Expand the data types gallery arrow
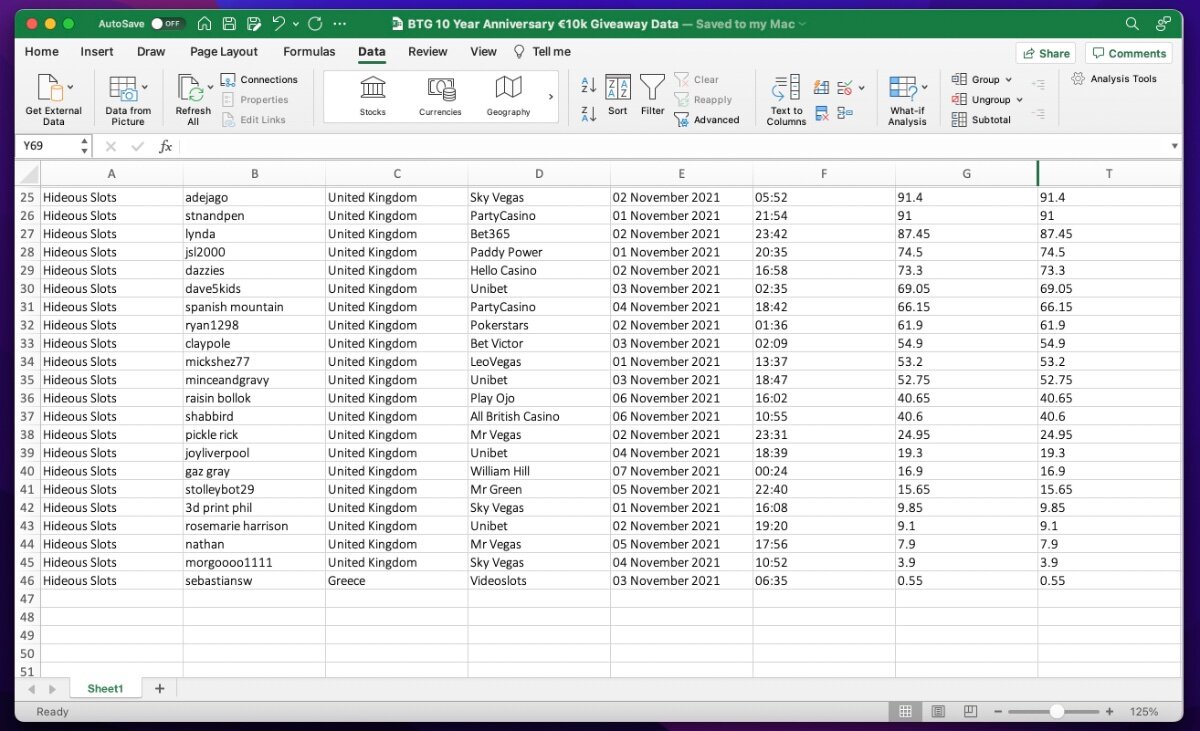 tap(550, 97)
